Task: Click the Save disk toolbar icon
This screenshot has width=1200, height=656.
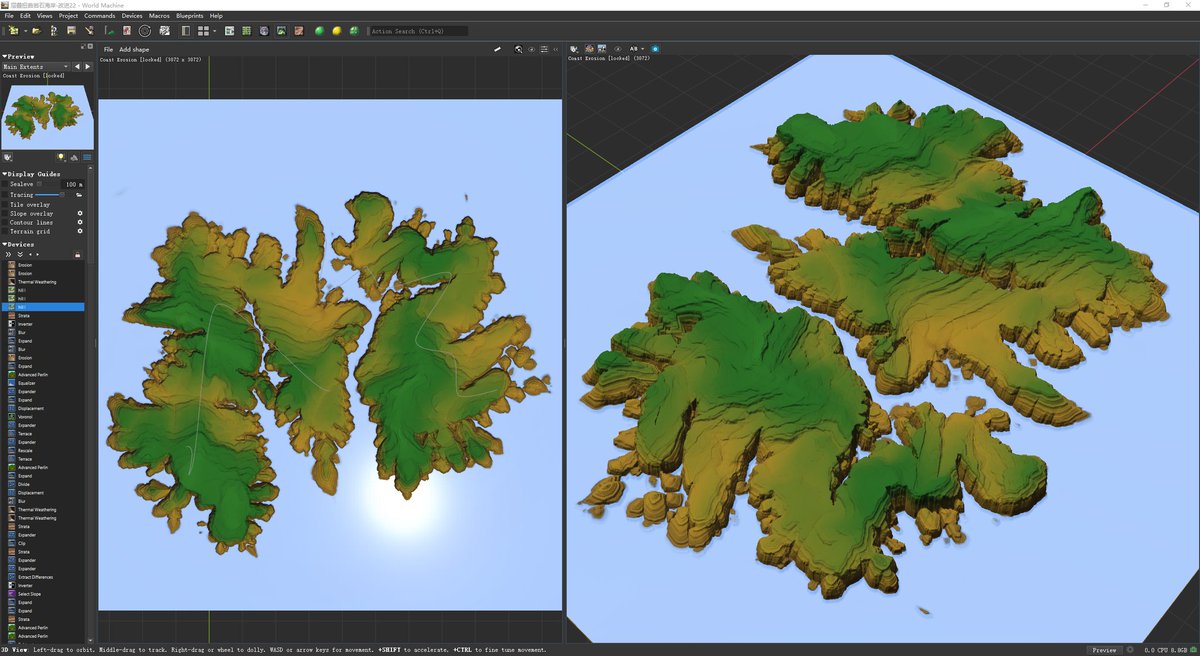Action: pyautogui.click(x=71, y=31)
